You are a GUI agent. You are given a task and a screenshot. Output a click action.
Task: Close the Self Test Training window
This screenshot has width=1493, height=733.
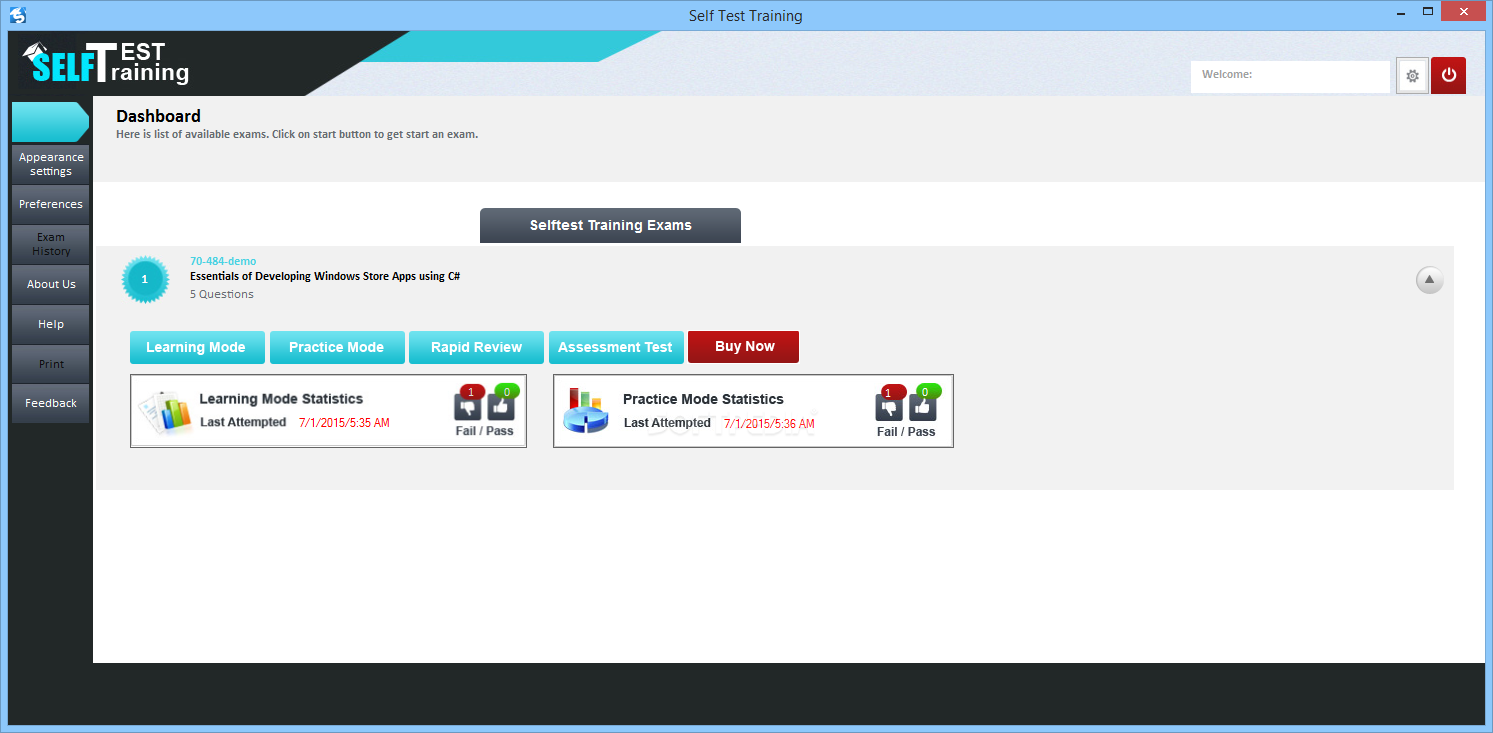click(x=1464, y=11)
